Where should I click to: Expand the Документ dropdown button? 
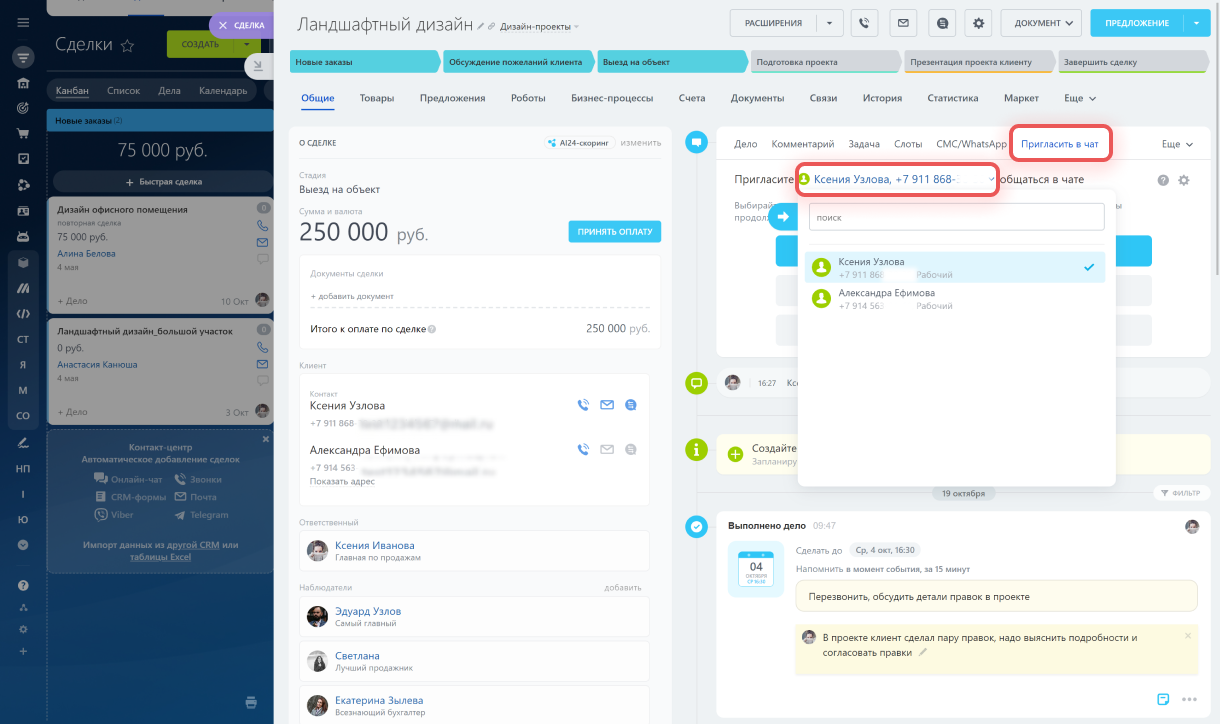(x=1041, y=23)
